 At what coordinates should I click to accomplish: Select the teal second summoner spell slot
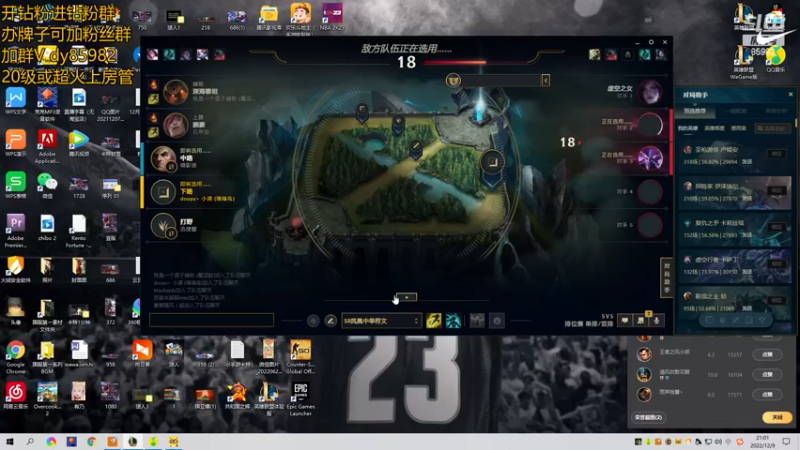tap(453, 320)
